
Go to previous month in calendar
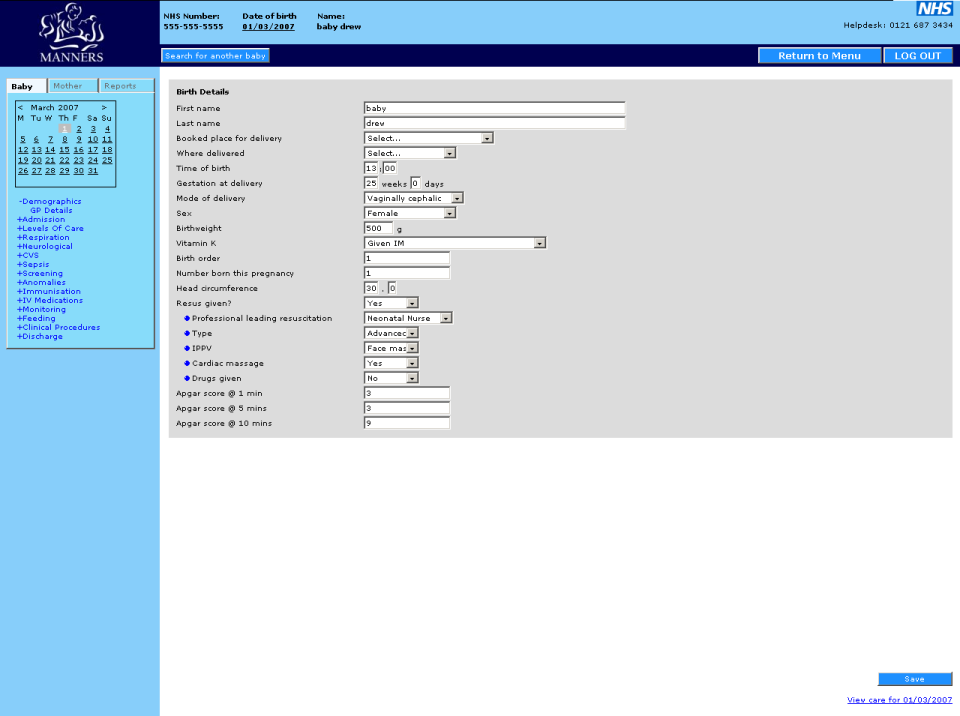20,108
